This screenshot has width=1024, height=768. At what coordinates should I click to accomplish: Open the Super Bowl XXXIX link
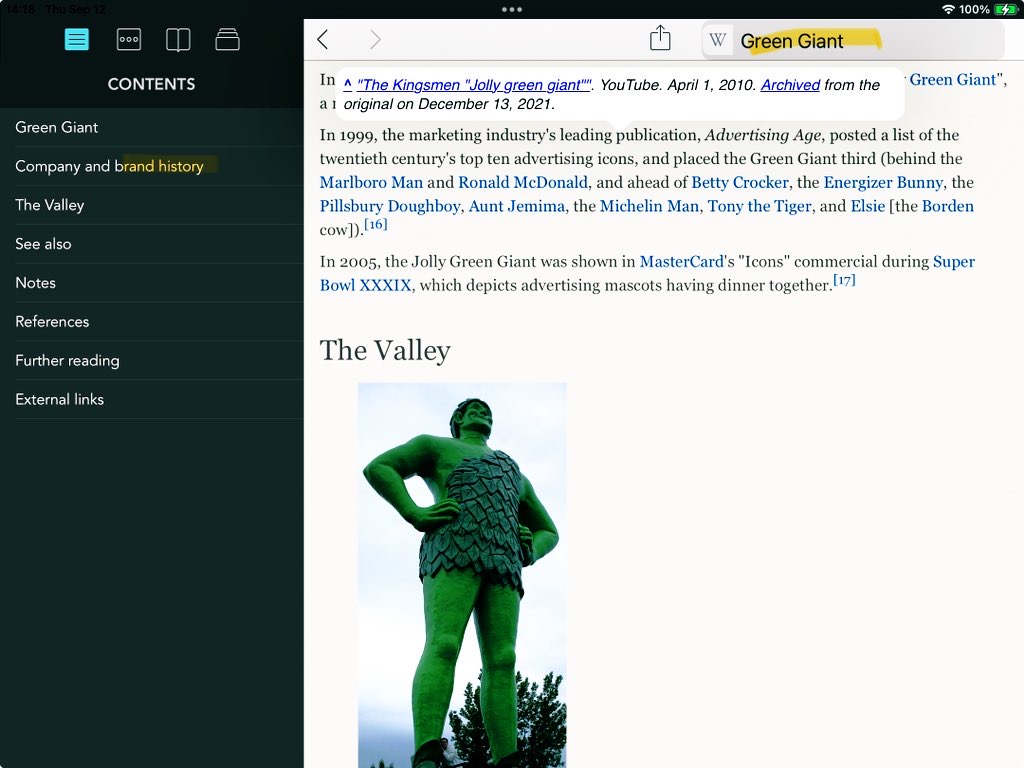click(x=365, y=285)
